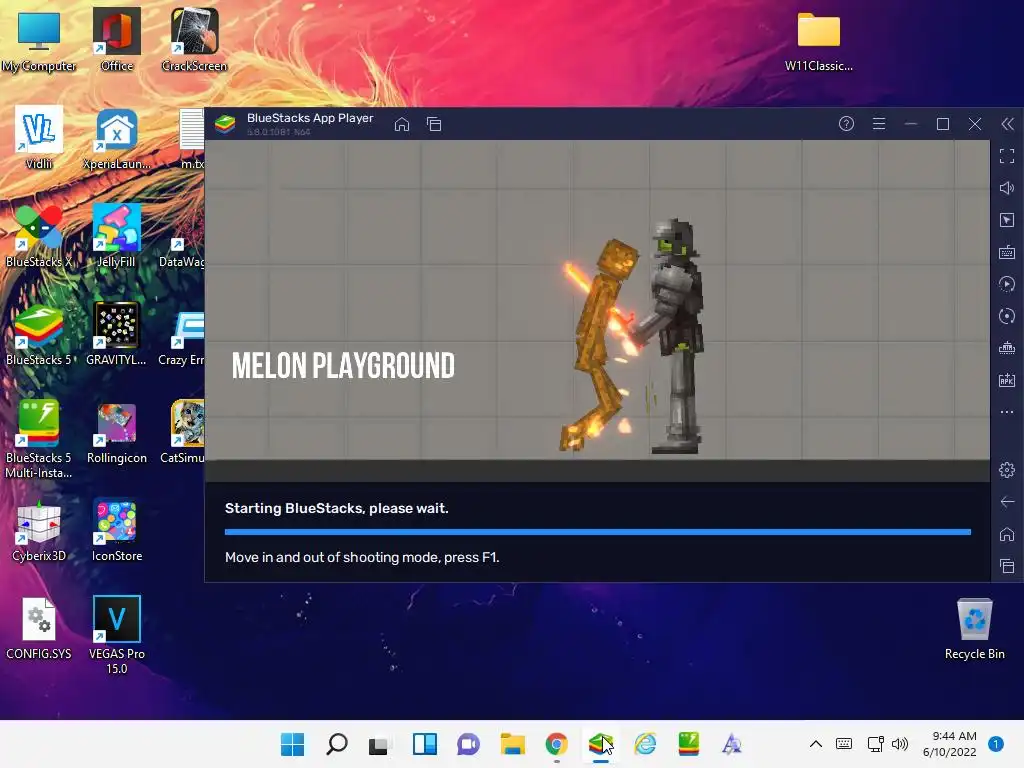Open Google Chrome from taskbar
Image resolution: width=1024 pixels, height=768 pixels.
pos(556,744)
